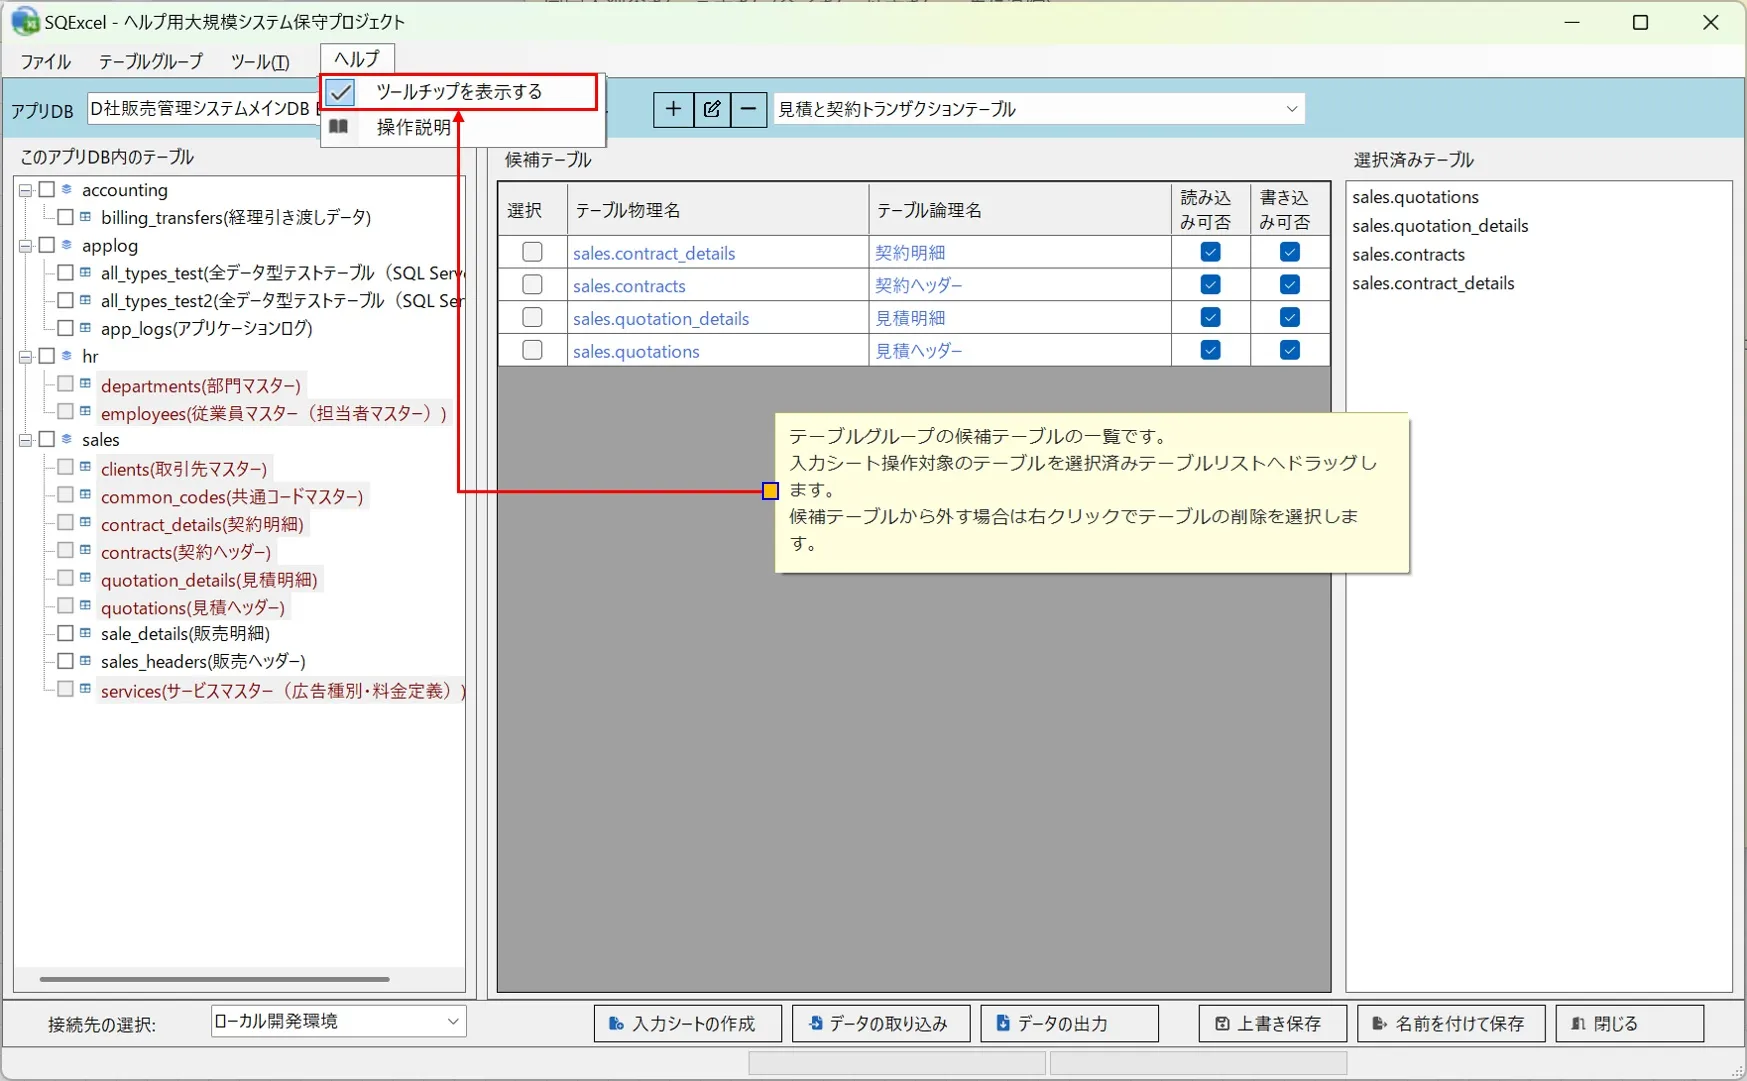Screen dimensions: 1747x1081
Task: Click the schema icon next to applog
Action: coord(67,245)
